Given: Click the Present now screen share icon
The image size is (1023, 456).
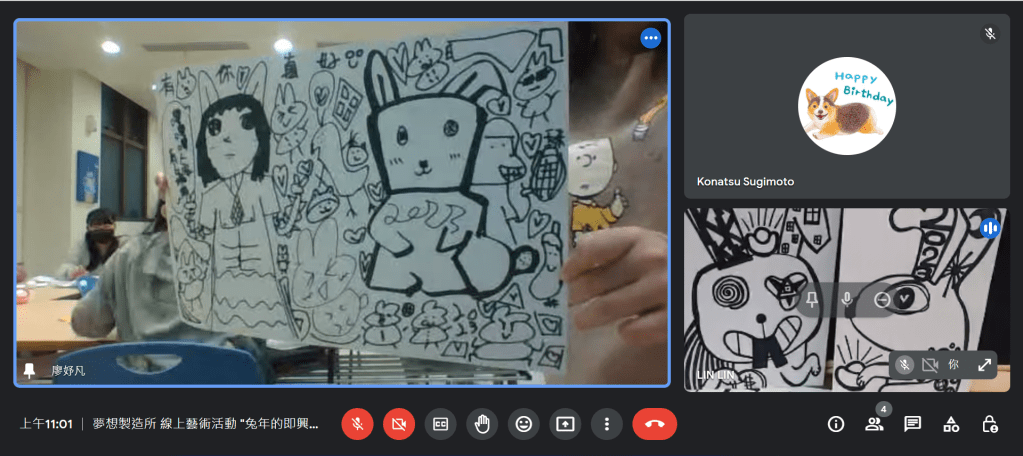Looking at the screenshot, I should click(565, 424).
